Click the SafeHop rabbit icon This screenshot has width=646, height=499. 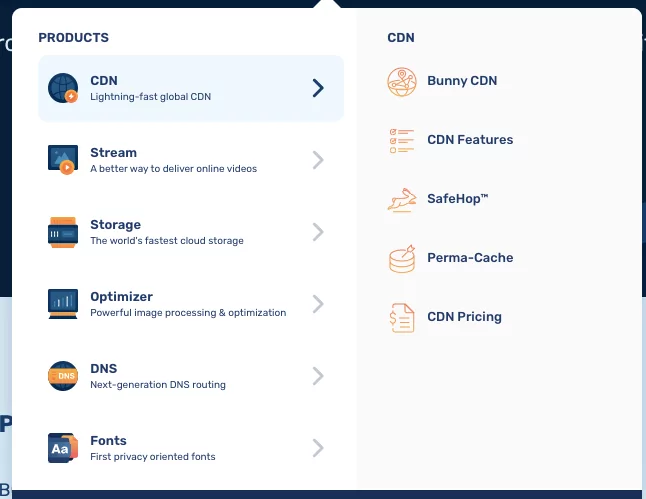(402, 200)
